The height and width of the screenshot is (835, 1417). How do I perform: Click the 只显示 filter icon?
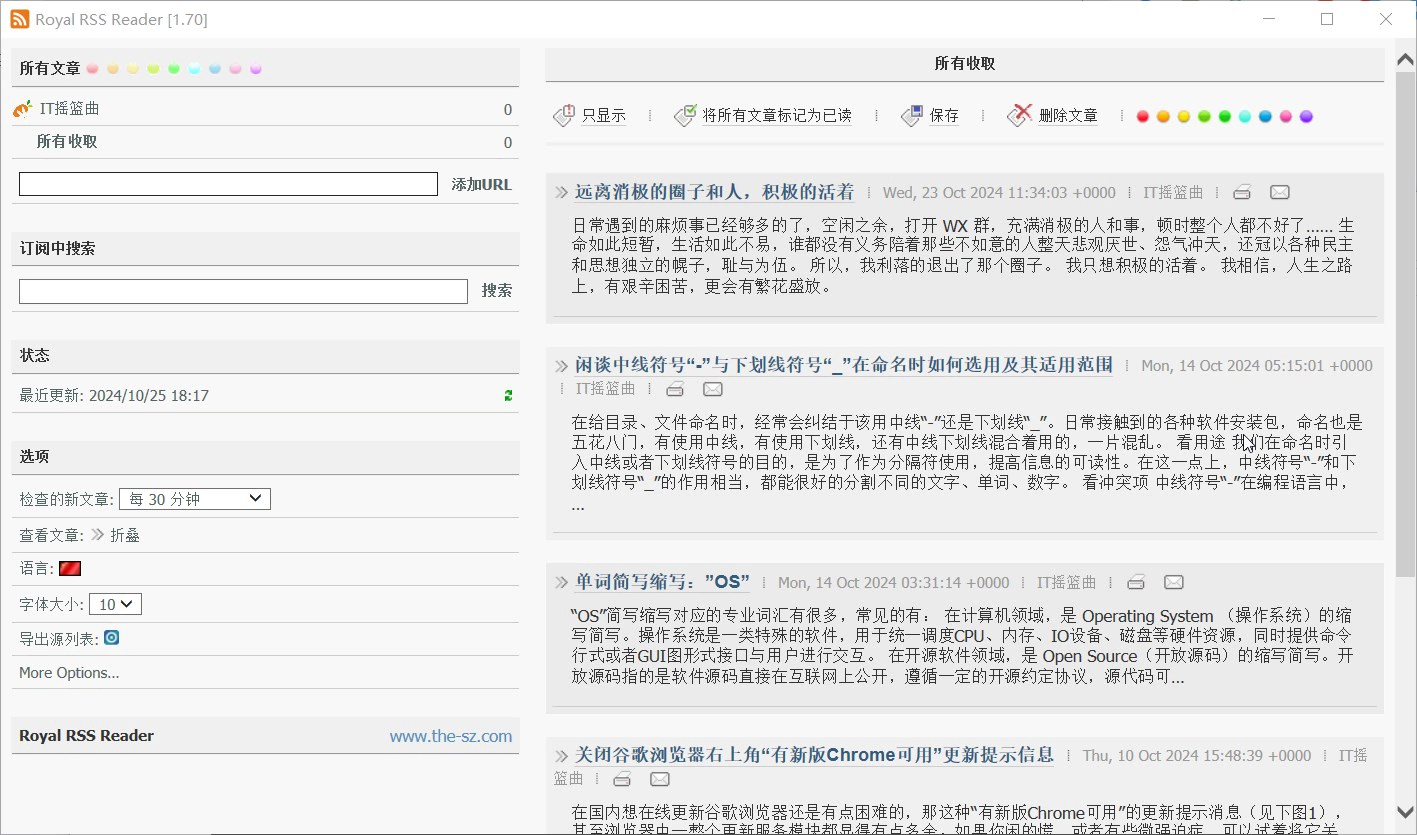563,115
